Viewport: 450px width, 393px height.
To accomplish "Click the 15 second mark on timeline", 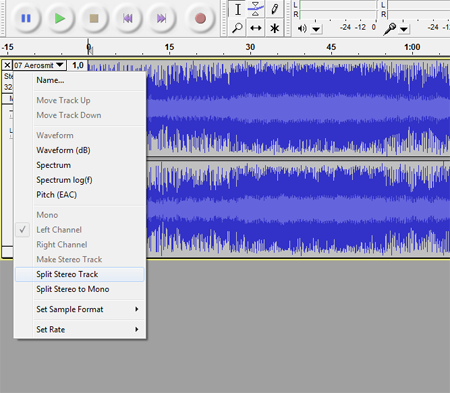I will click(169, 47).
